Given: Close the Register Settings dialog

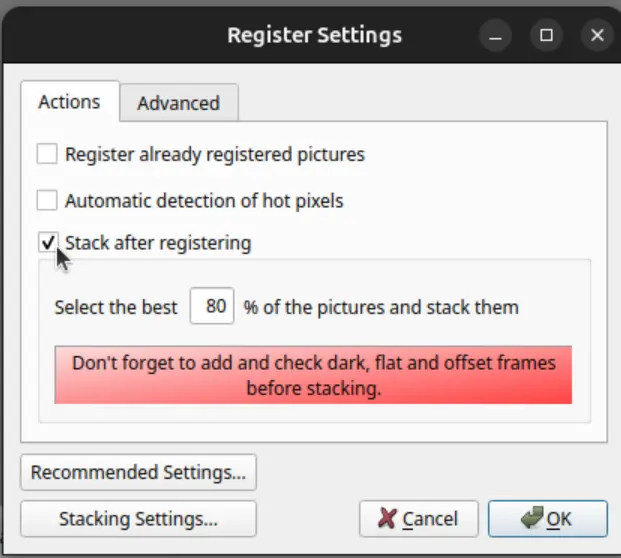Looking at the screenshot, I should 597,35.
